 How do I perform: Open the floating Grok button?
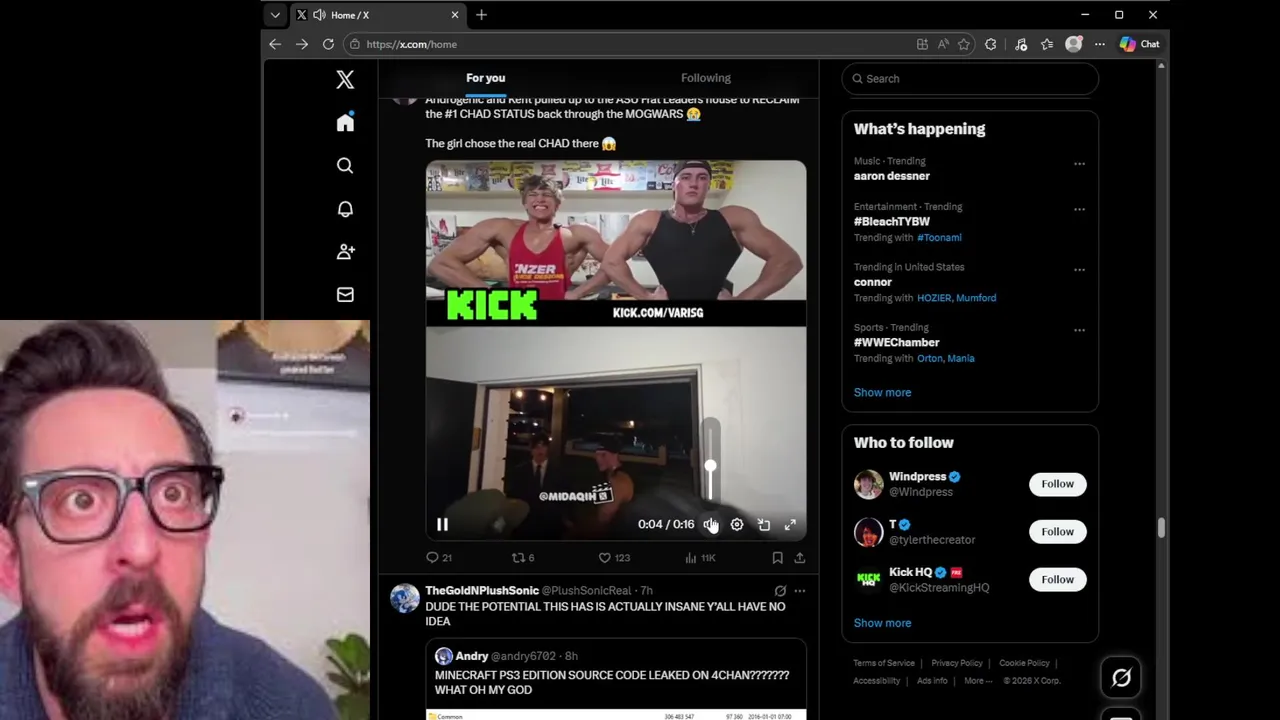tap(1121, 678)
